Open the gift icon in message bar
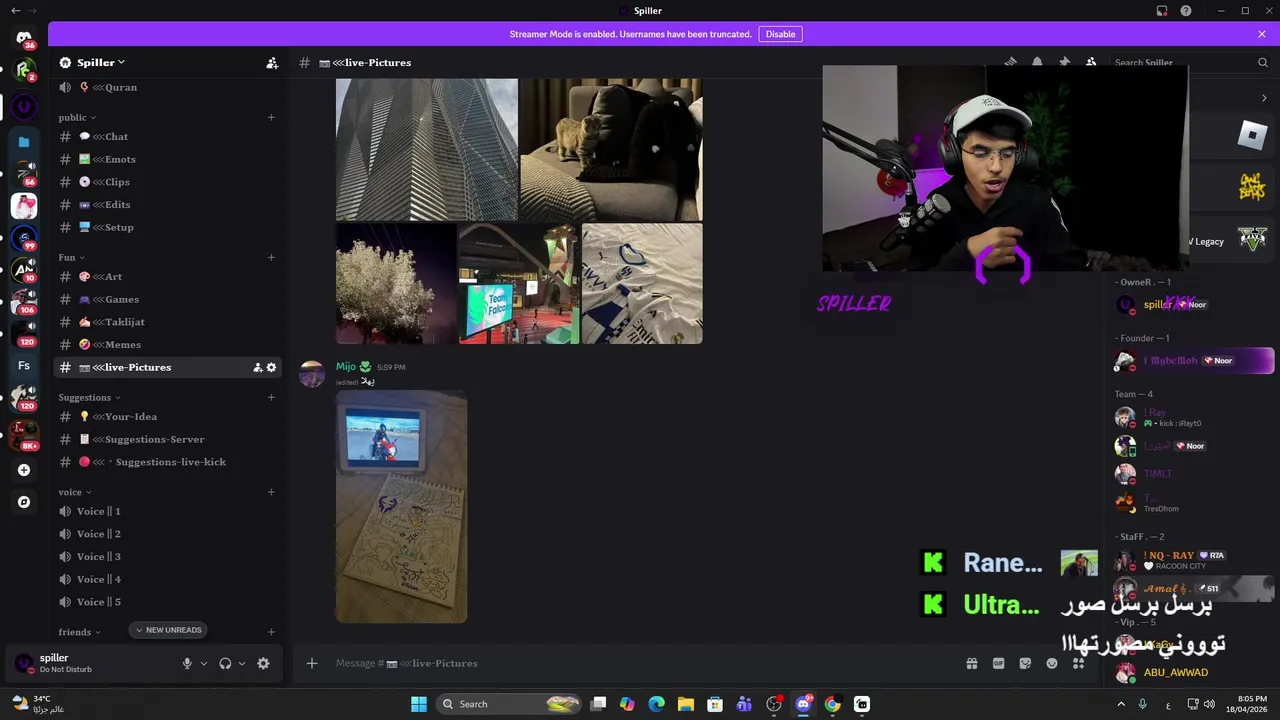This screenshot has height=720, width=1280. click(971, 663)
